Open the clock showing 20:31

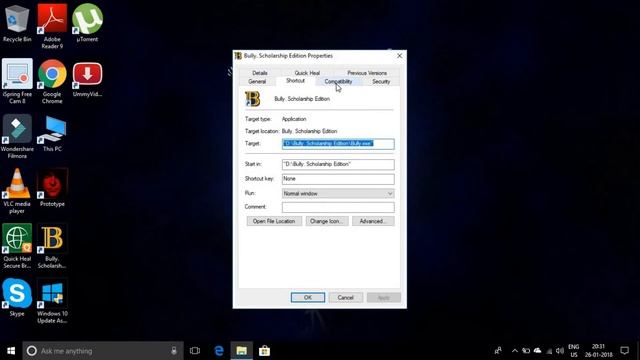tap(598, 351)
